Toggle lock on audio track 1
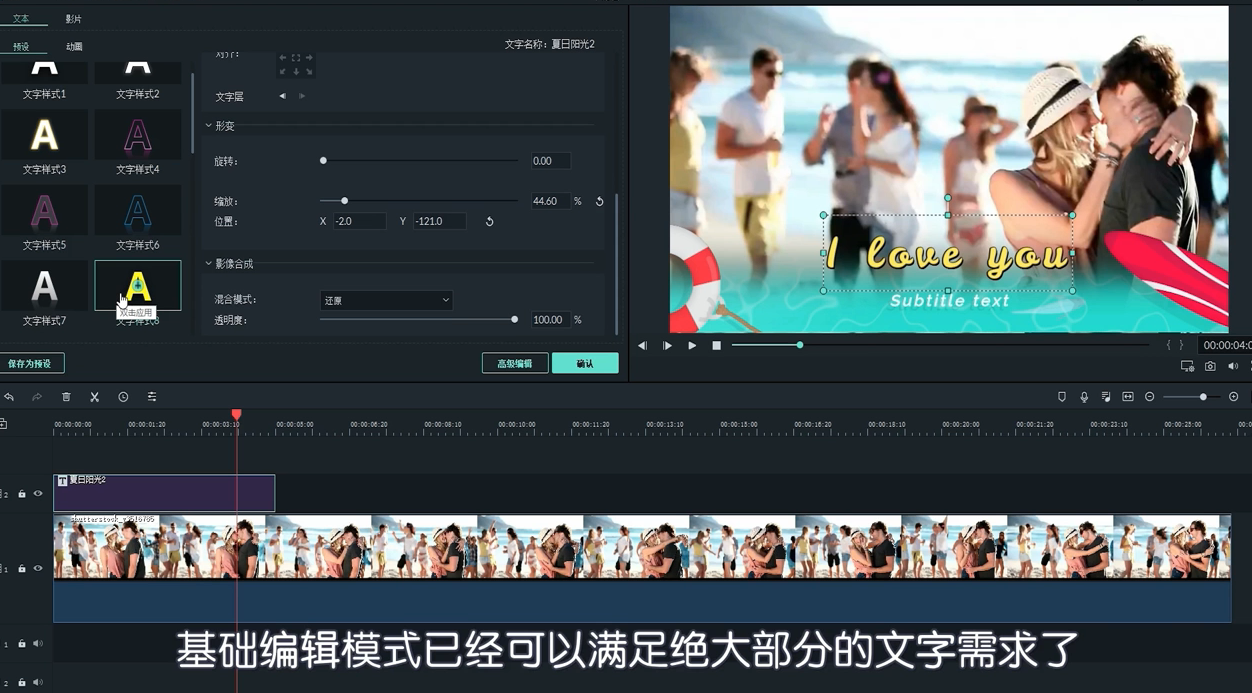The image size is (1252, 693). pyautogui.click(x=22, y=644)
